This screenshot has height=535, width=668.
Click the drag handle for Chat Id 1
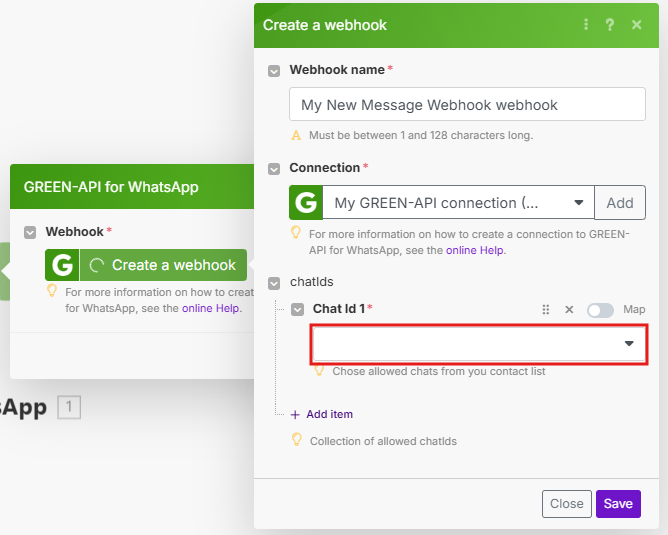pos(546,310)
